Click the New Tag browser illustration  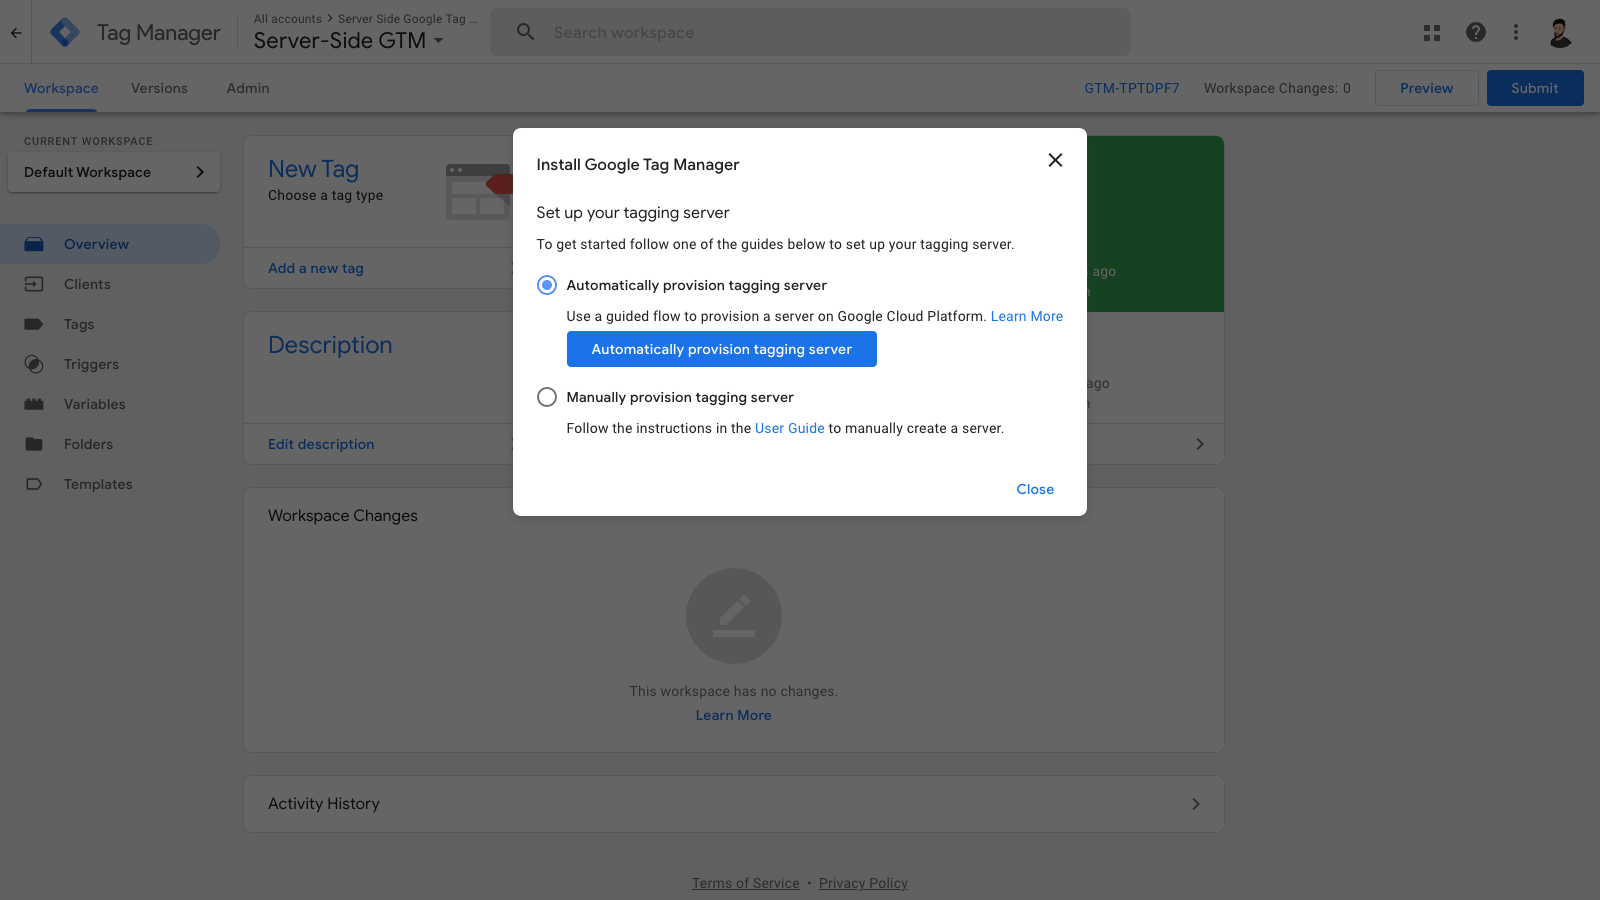coord(479,192)
